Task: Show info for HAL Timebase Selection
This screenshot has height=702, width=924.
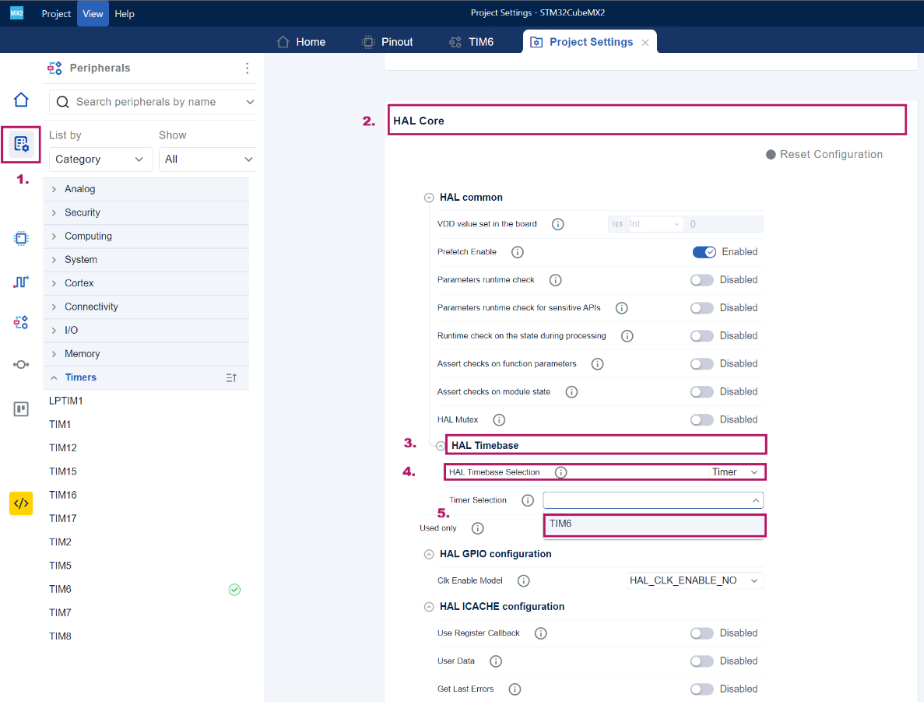Action: [x=561, y=472]
